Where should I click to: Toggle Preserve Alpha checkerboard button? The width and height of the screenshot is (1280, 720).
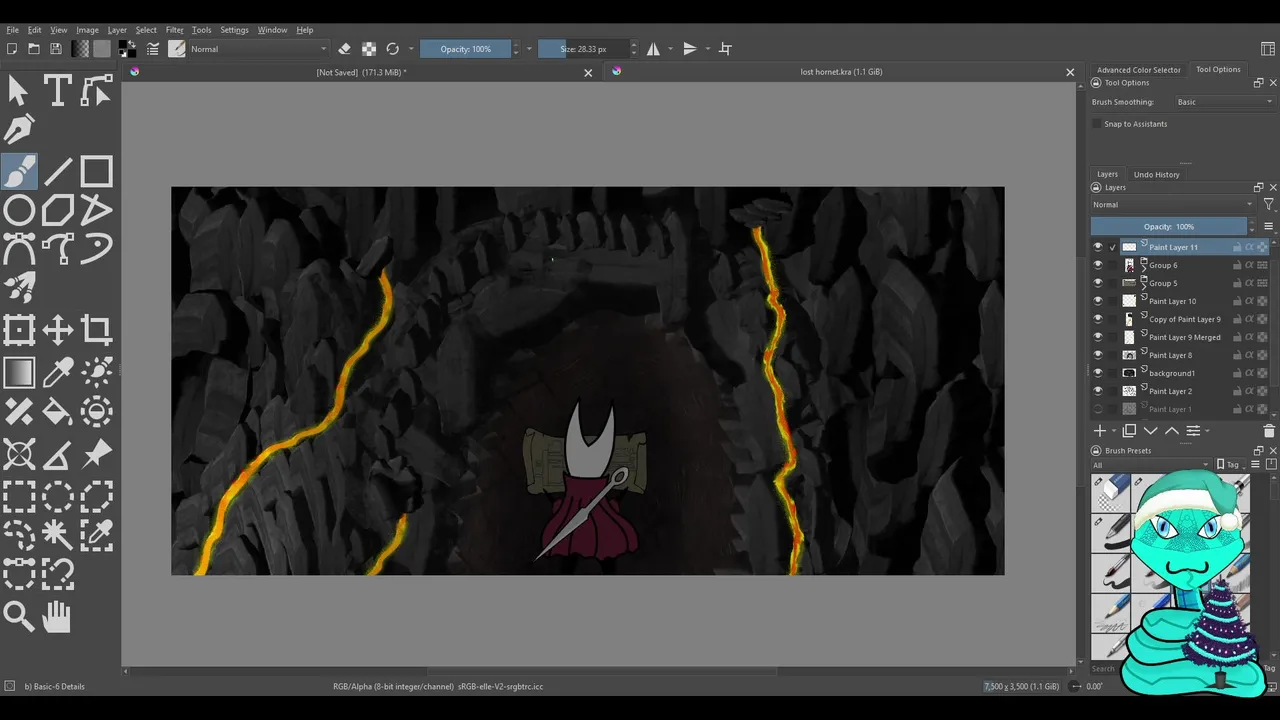pyautogui.click(x=369, y=49)
